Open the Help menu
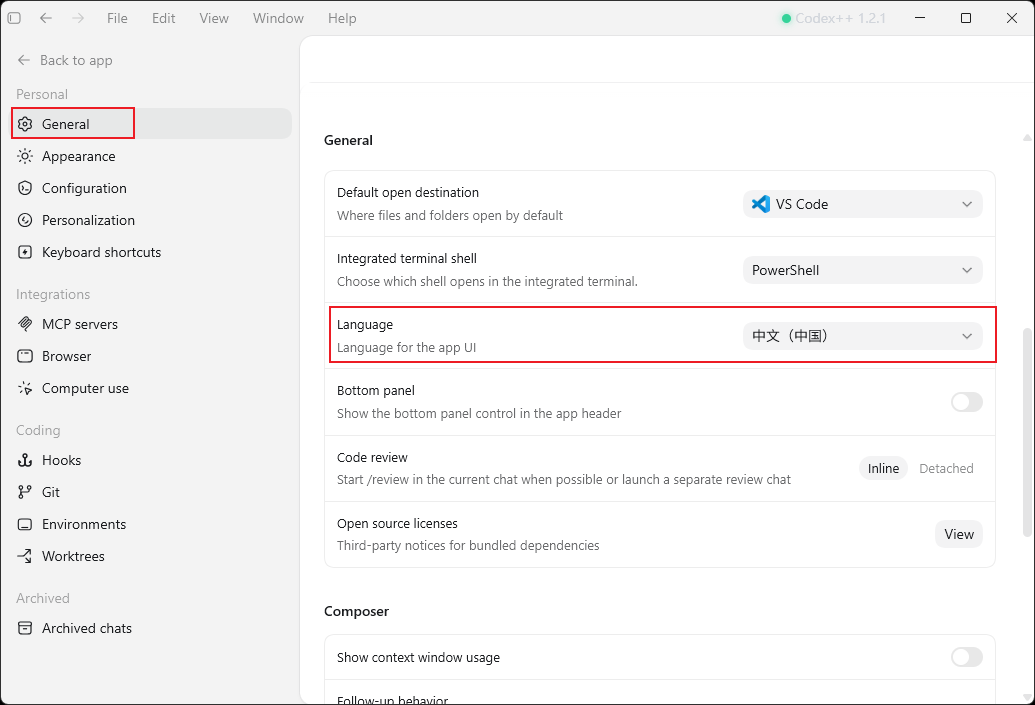 click(342, 18)
